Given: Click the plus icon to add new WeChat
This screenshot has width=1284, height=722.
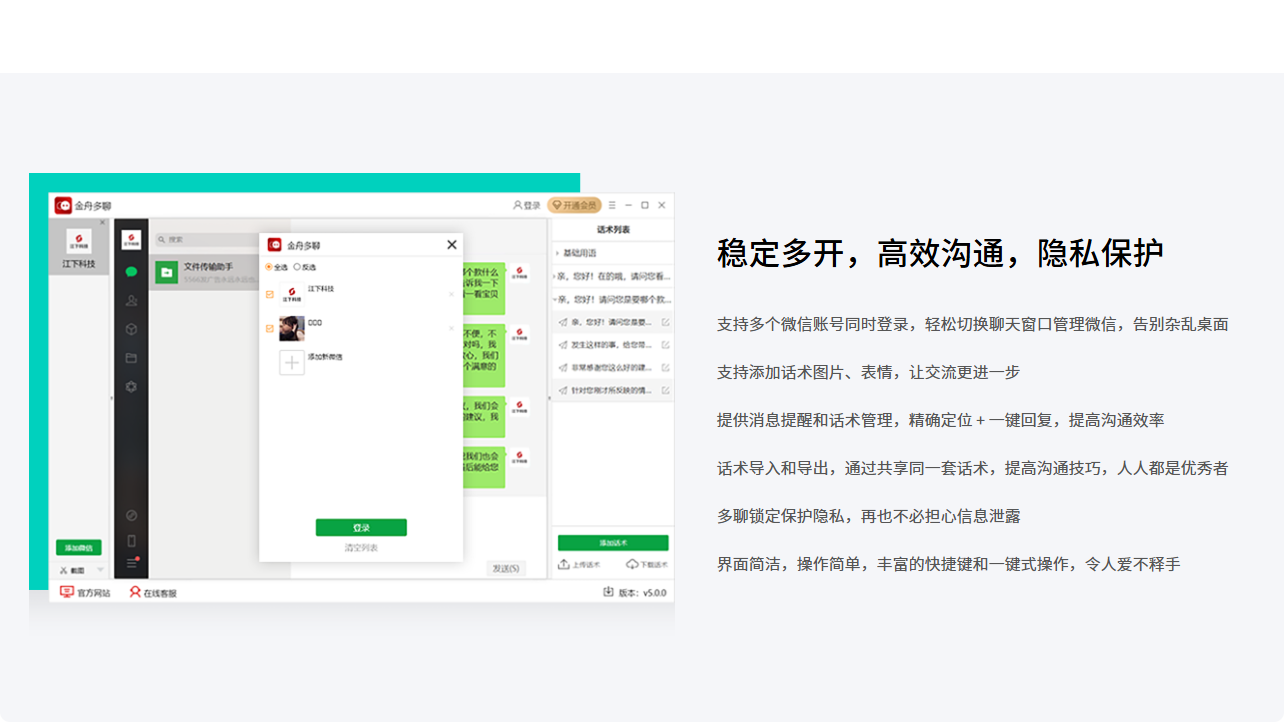Looking at the screenshot, I should point(291,362).
